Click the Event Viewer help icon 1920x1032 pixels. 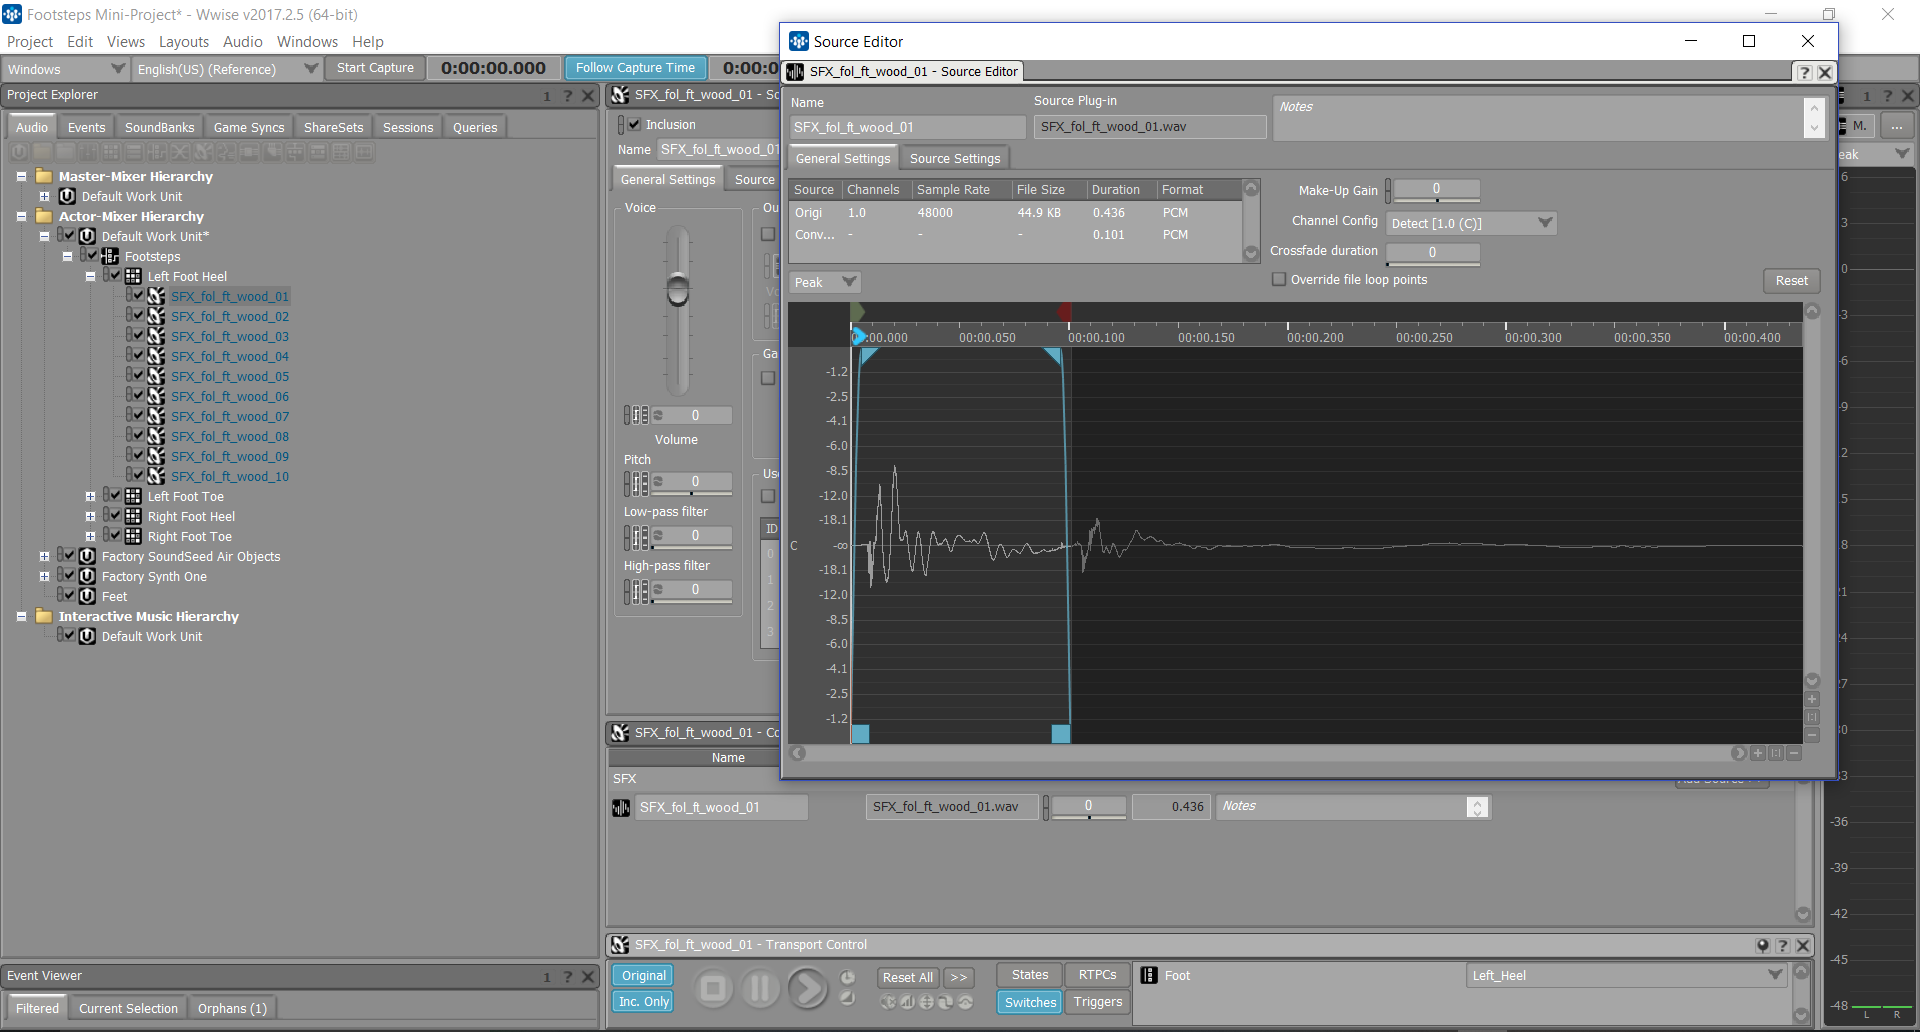[568, 976]
